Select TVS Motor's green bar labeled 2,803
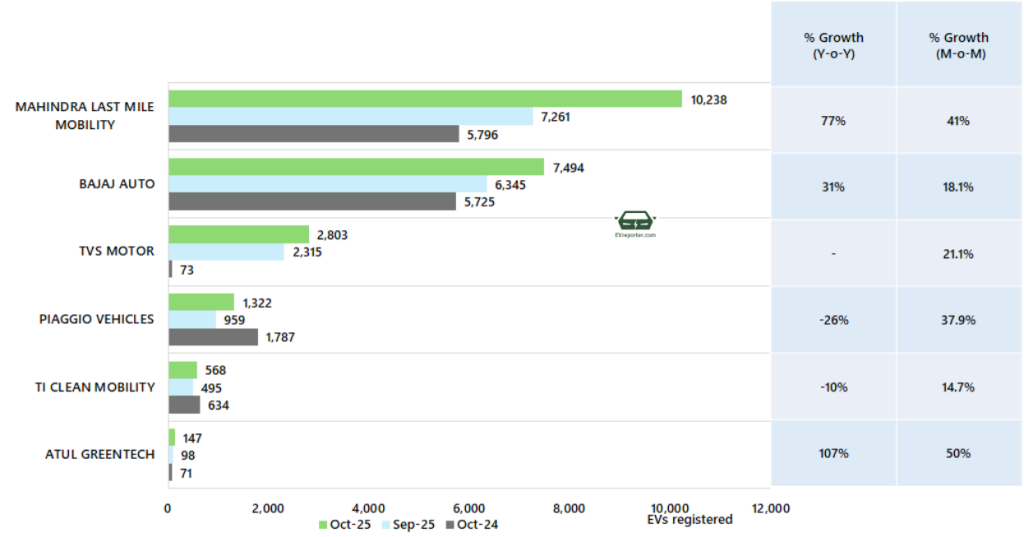Image resolution: width=1024 pixels, height=537 pixels. coord(238,234)
